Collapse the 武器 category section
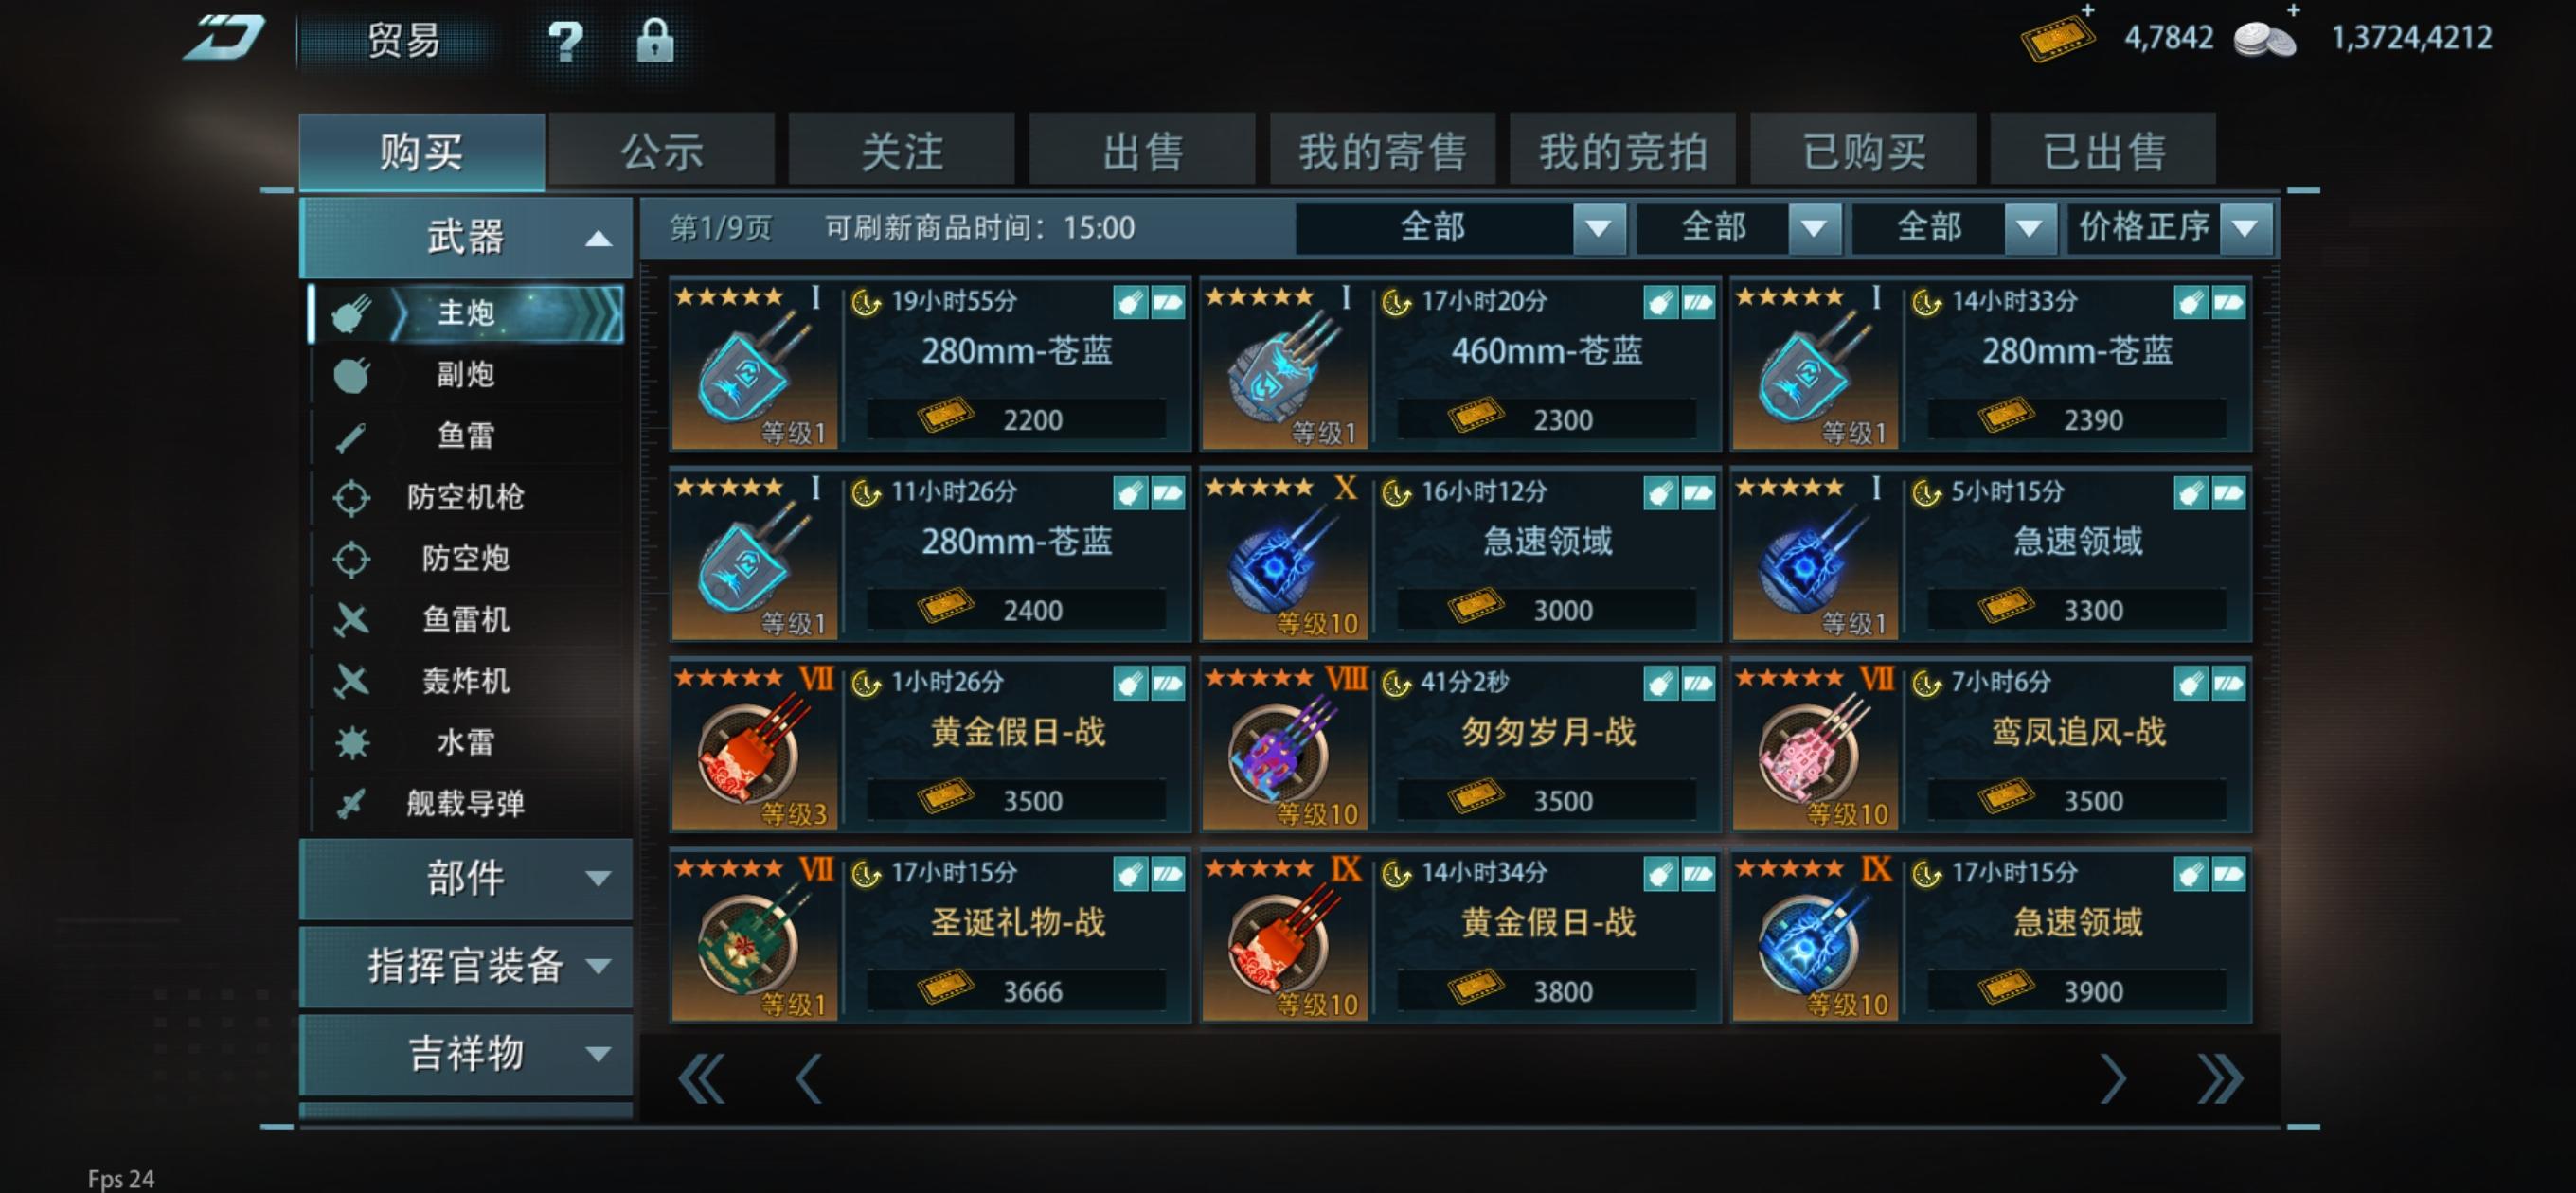Screen dimensions: 2576x1193 click(466, 237)
